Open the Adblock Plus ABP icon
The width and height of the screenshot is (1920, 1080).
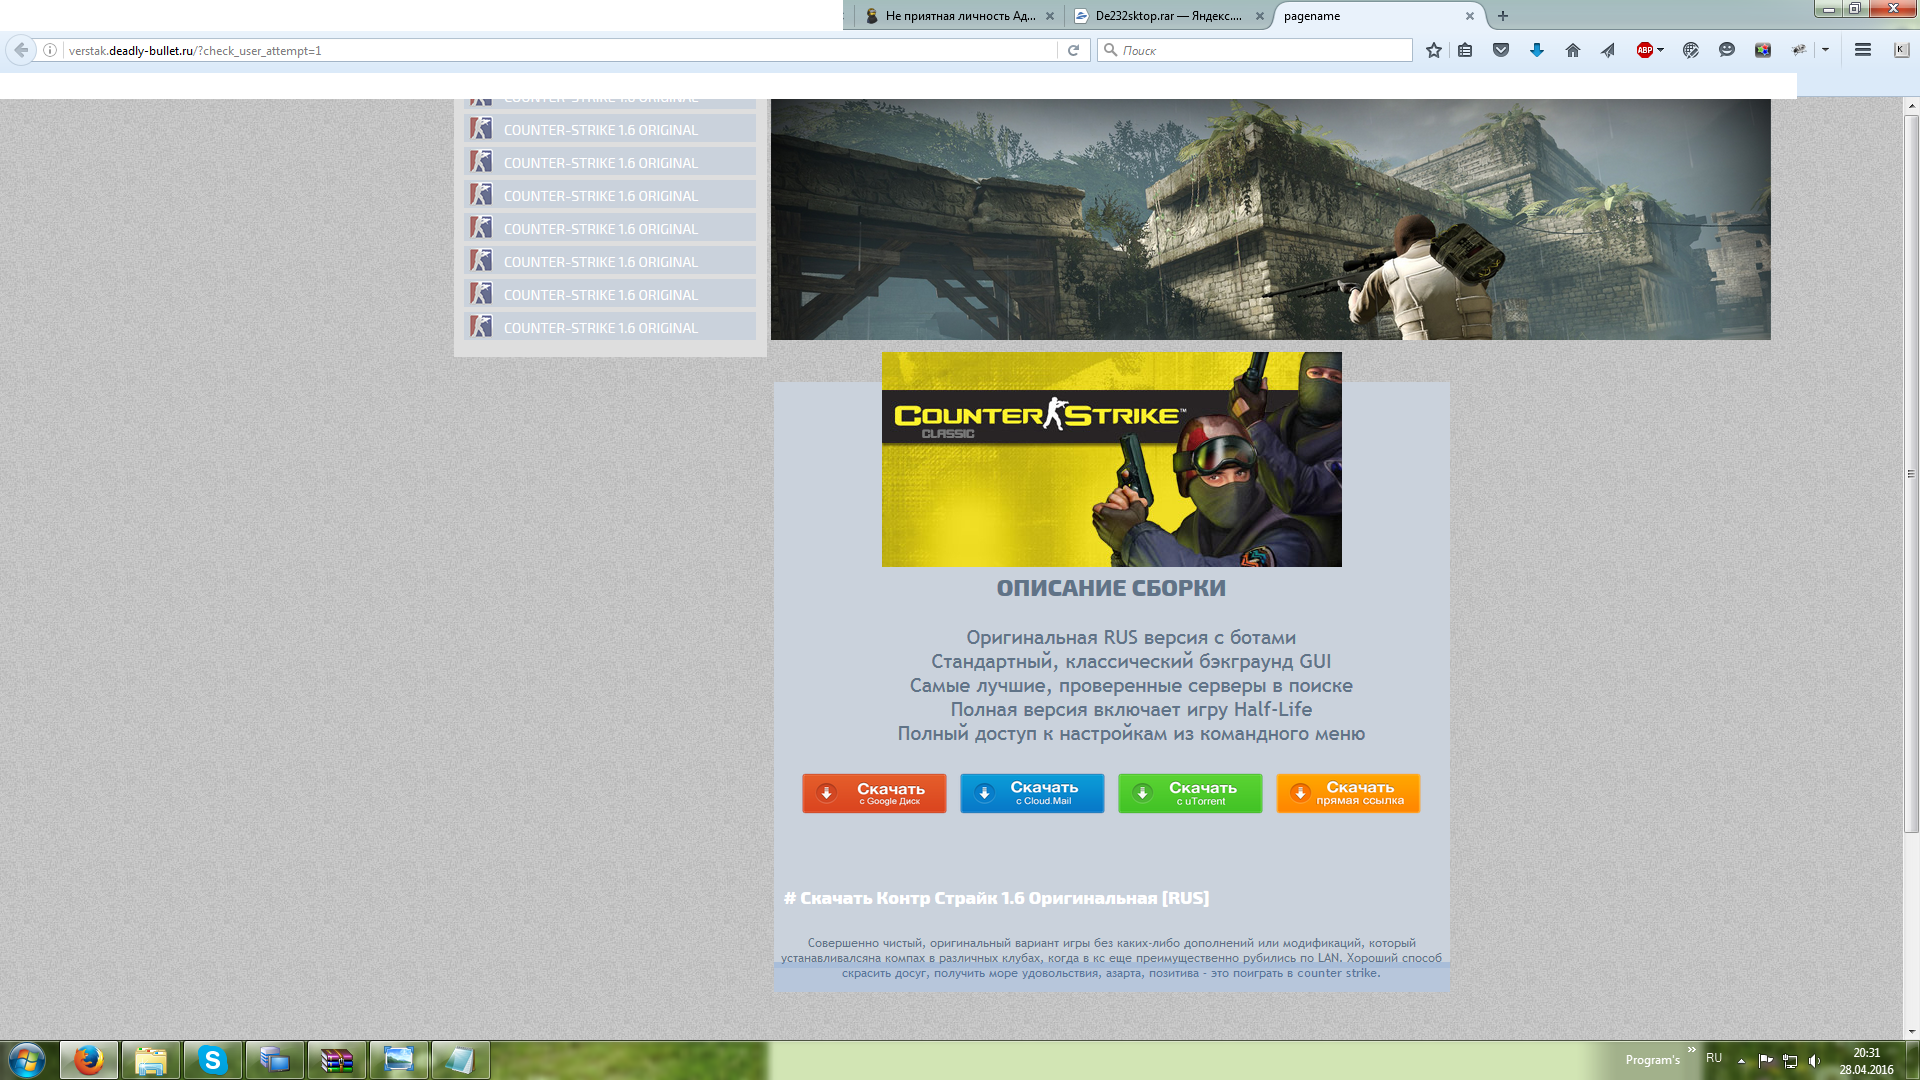point(1645,50)
